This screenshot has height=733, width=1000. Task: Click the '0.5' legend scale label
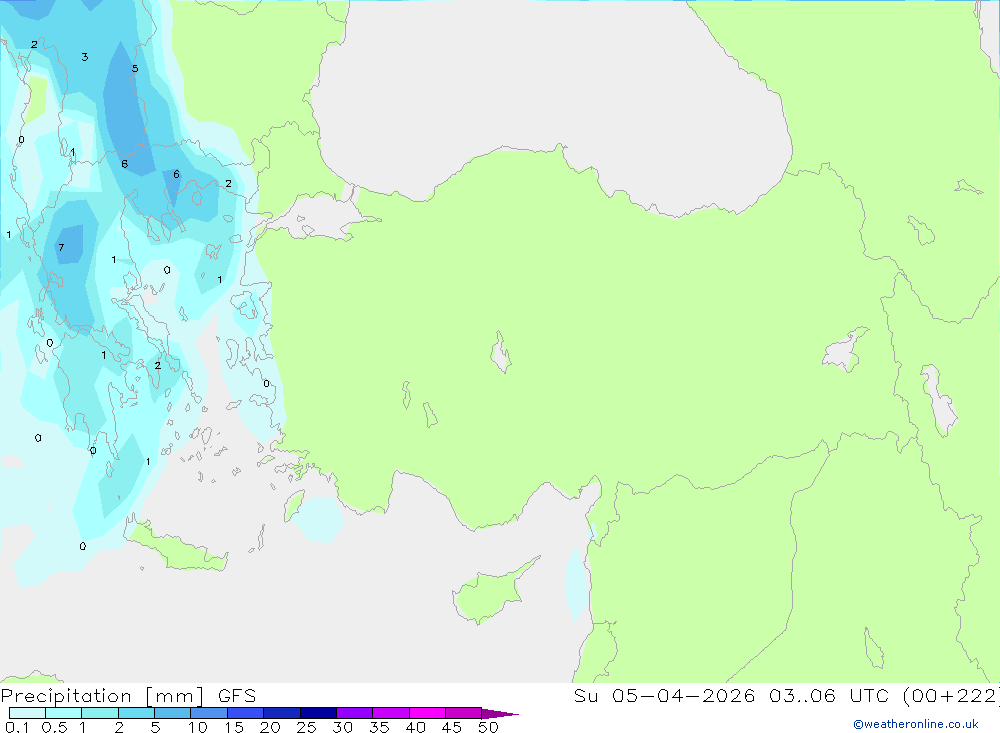(55, 727)
